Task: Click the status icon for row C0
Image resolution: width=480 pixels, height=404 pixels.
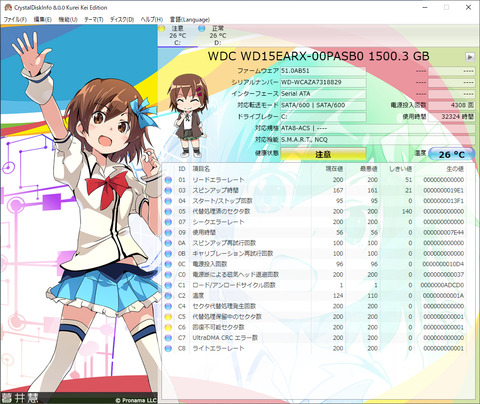Action: (168, 275)
